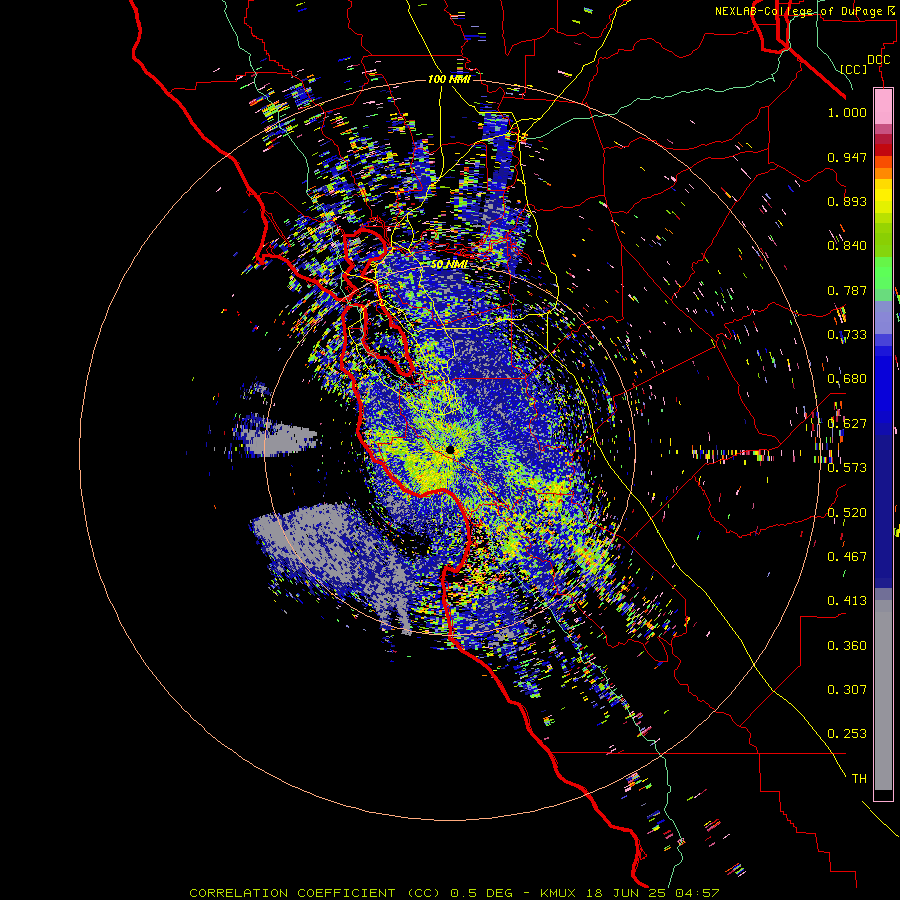Image resolution: width=900 pixels, height=900 pixels.
Task: Select the 0.360 legend value
Action: [x=847, y=646]
